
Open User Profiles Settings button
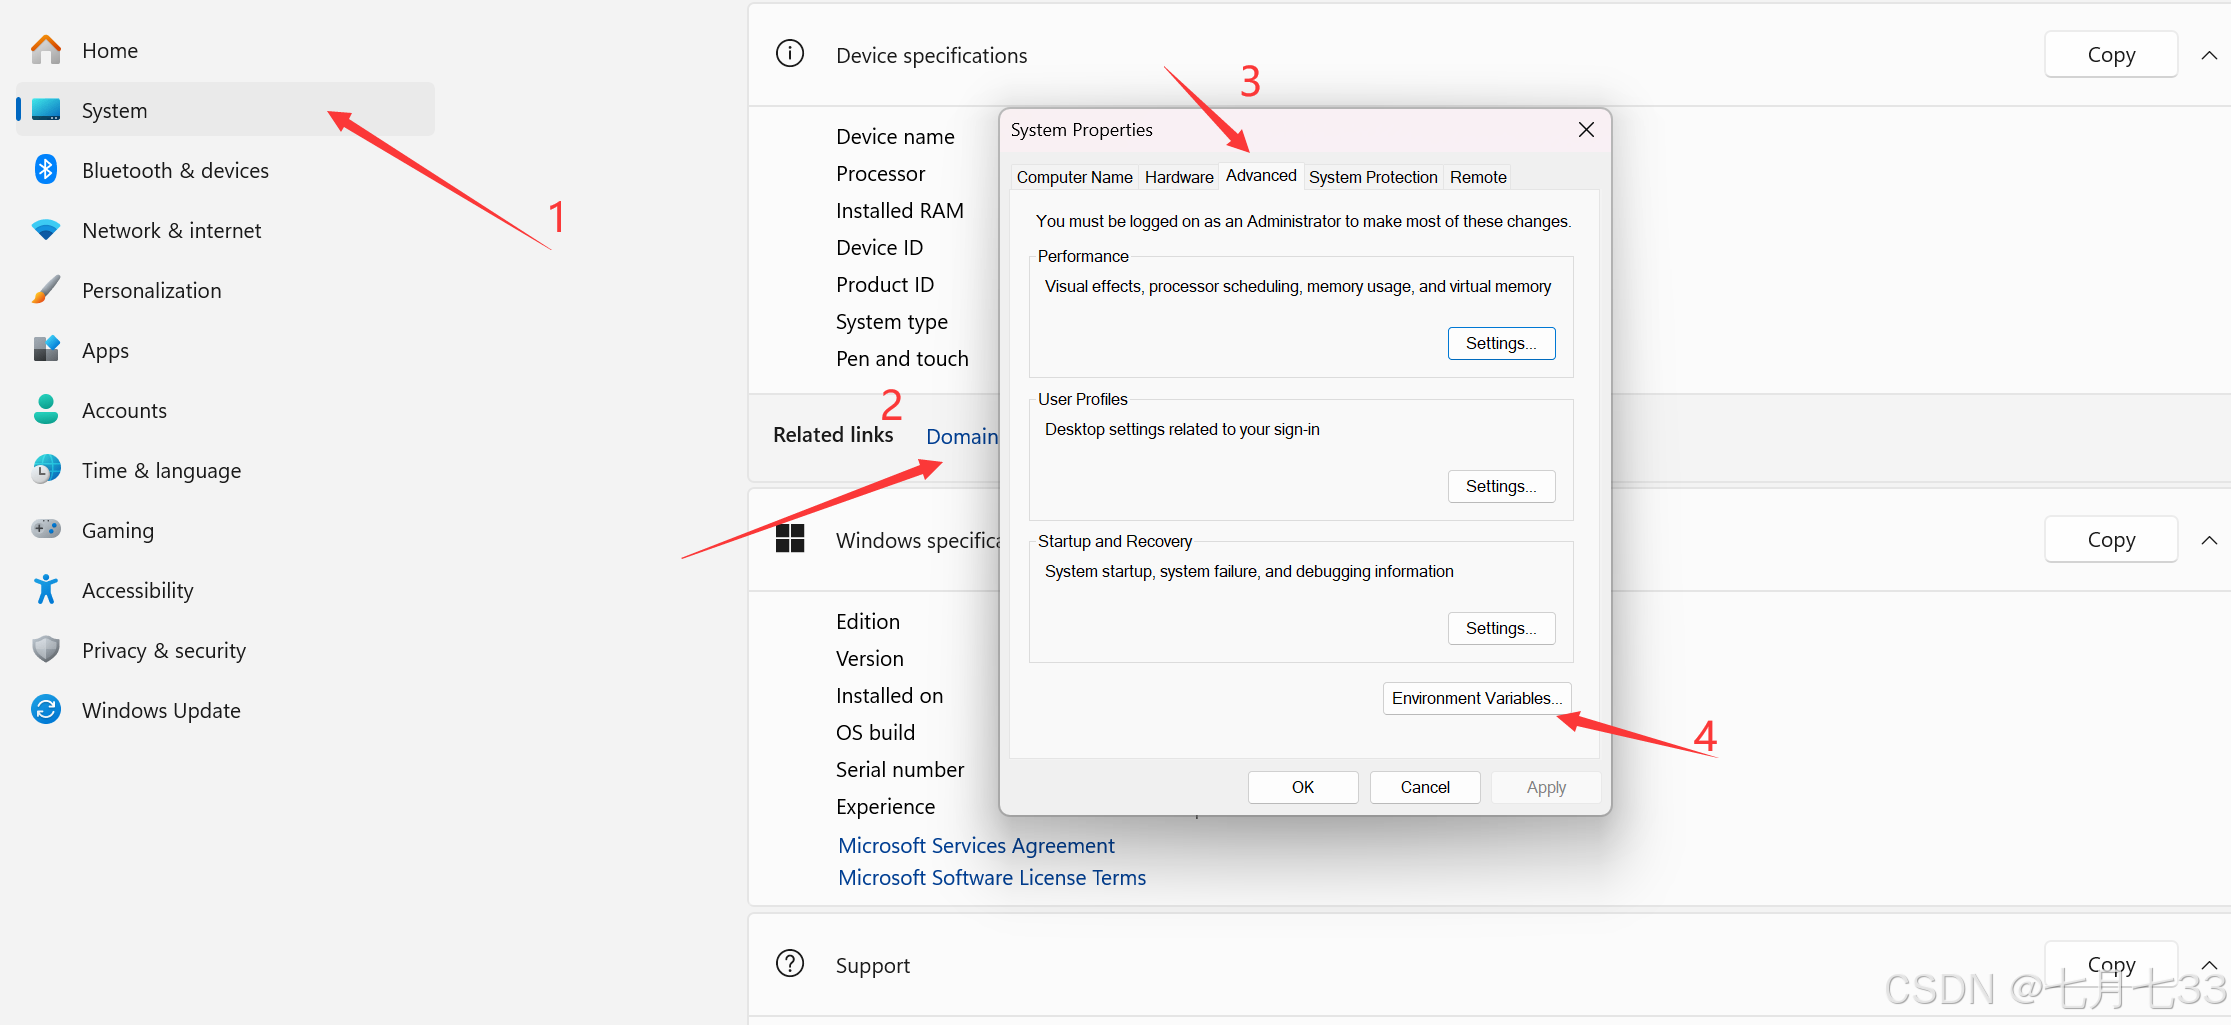point(1501,486)
